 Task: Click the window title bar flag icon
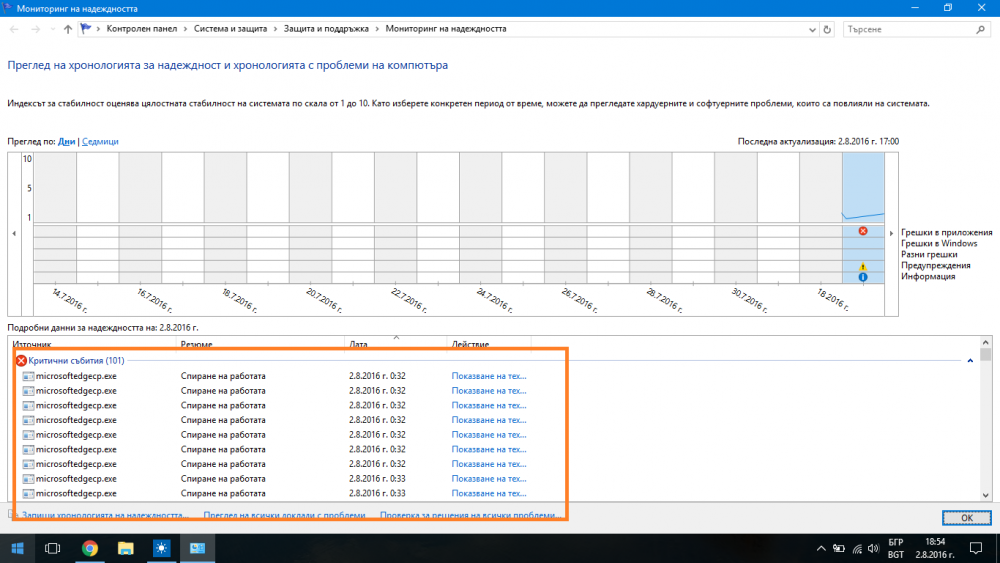pos(7,8)
